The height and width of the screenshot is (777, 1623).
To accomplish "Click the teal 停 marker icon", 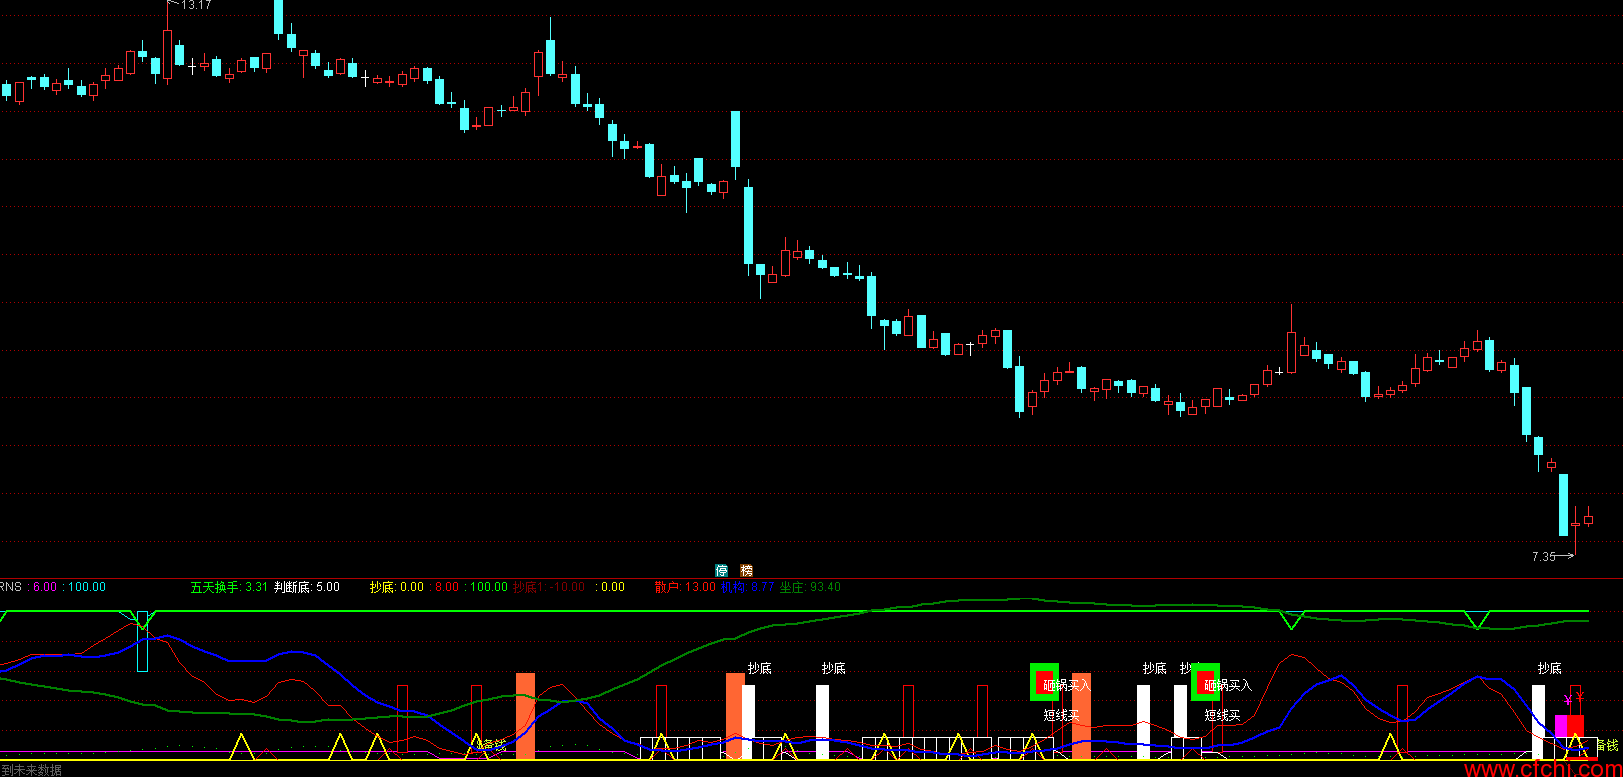I will click(x=721, y=570).
